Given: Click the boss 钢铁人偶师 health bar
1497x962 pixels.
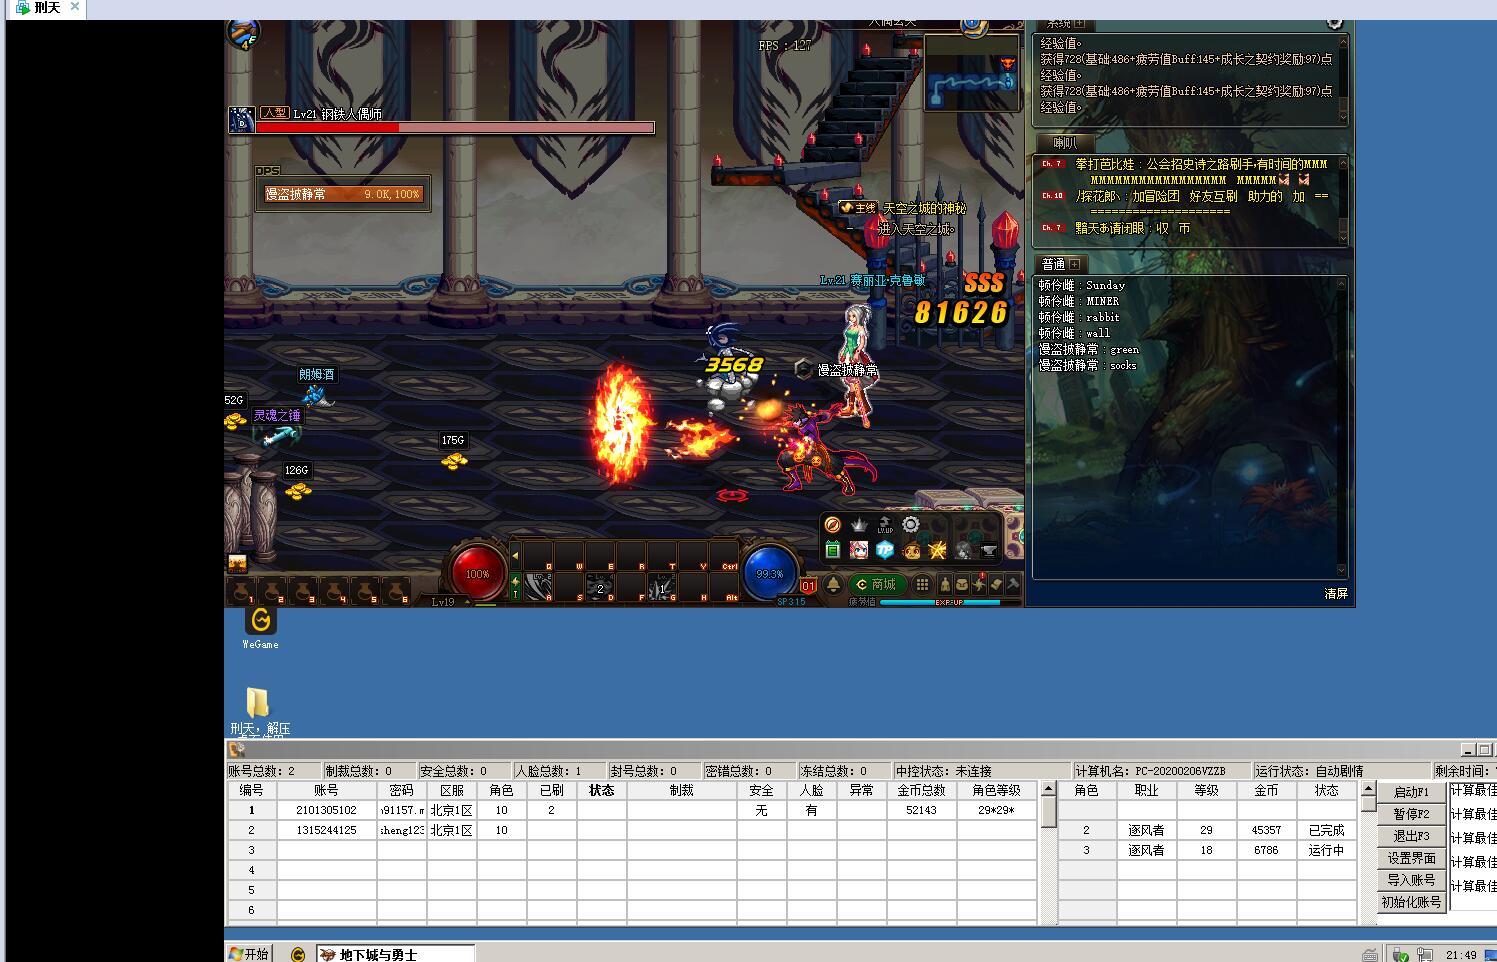Looking at the screenshot, I should click(x=456, y=127).
